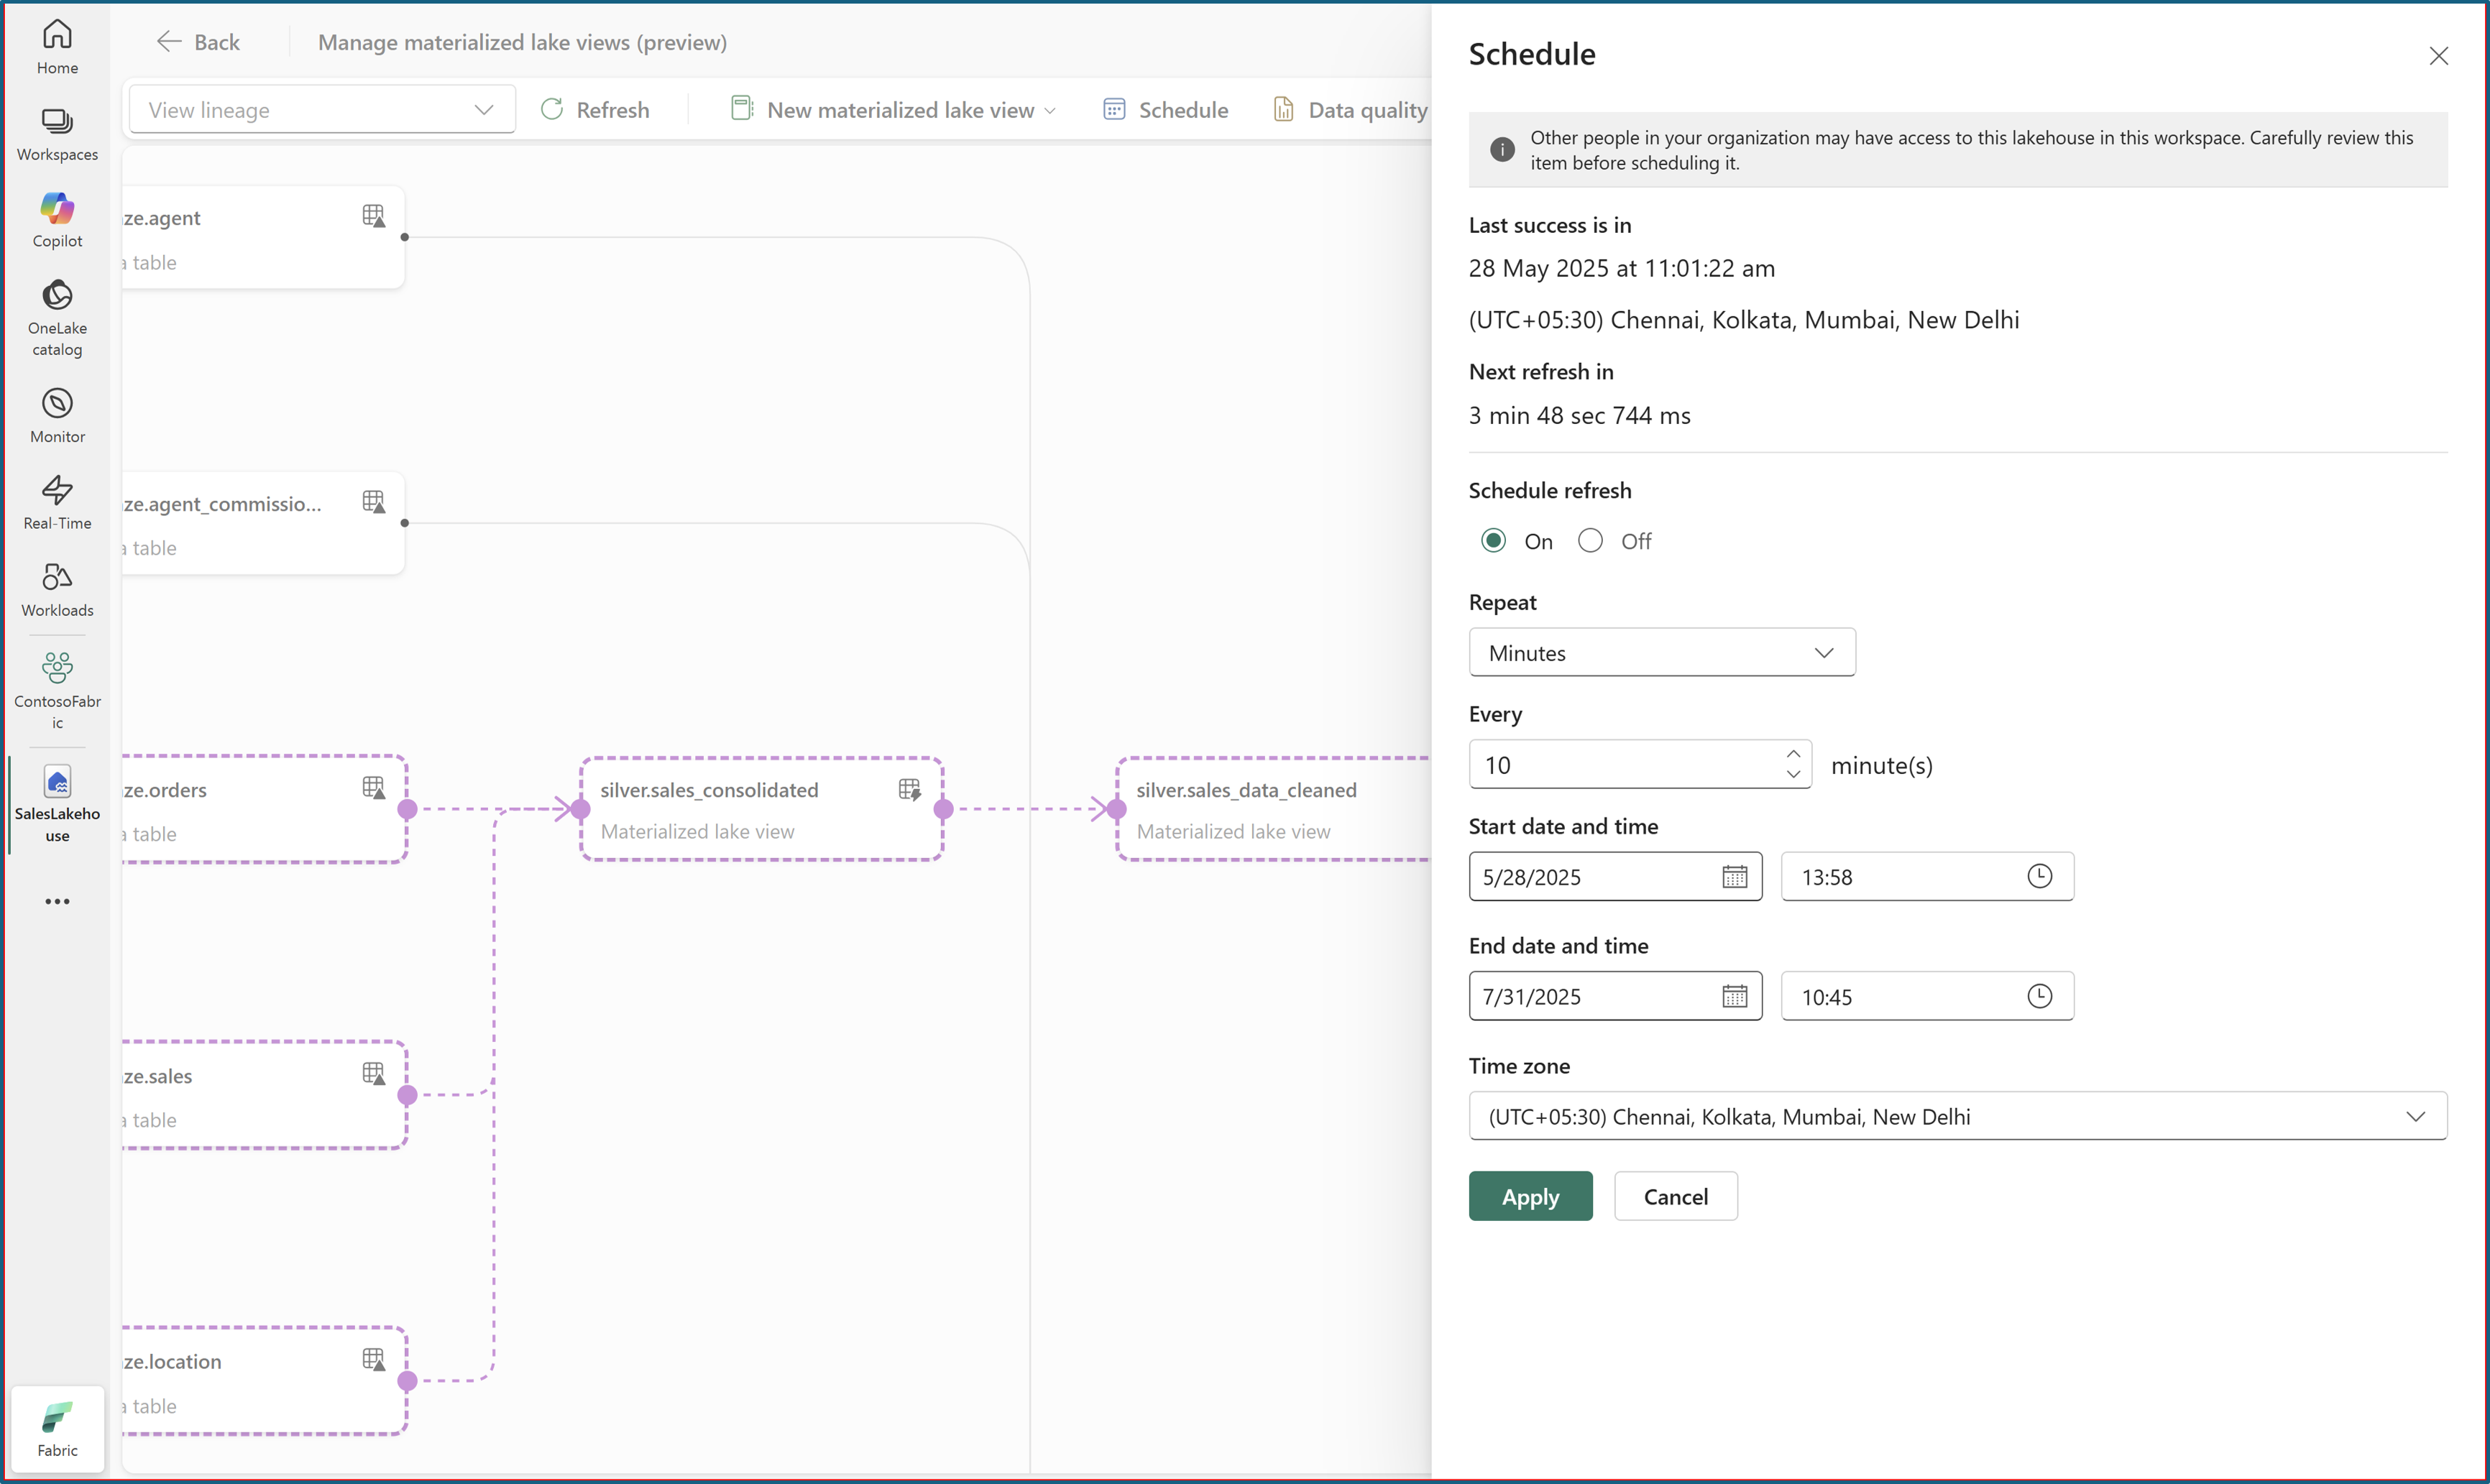
Task: Click the Cancel button
Action: coord(1675,1196)
